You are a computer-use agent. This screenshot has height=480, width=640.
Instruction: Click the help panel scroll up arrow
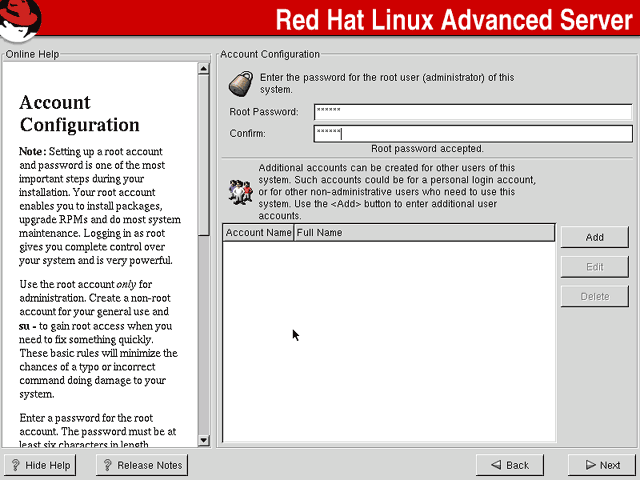point(203,69)
